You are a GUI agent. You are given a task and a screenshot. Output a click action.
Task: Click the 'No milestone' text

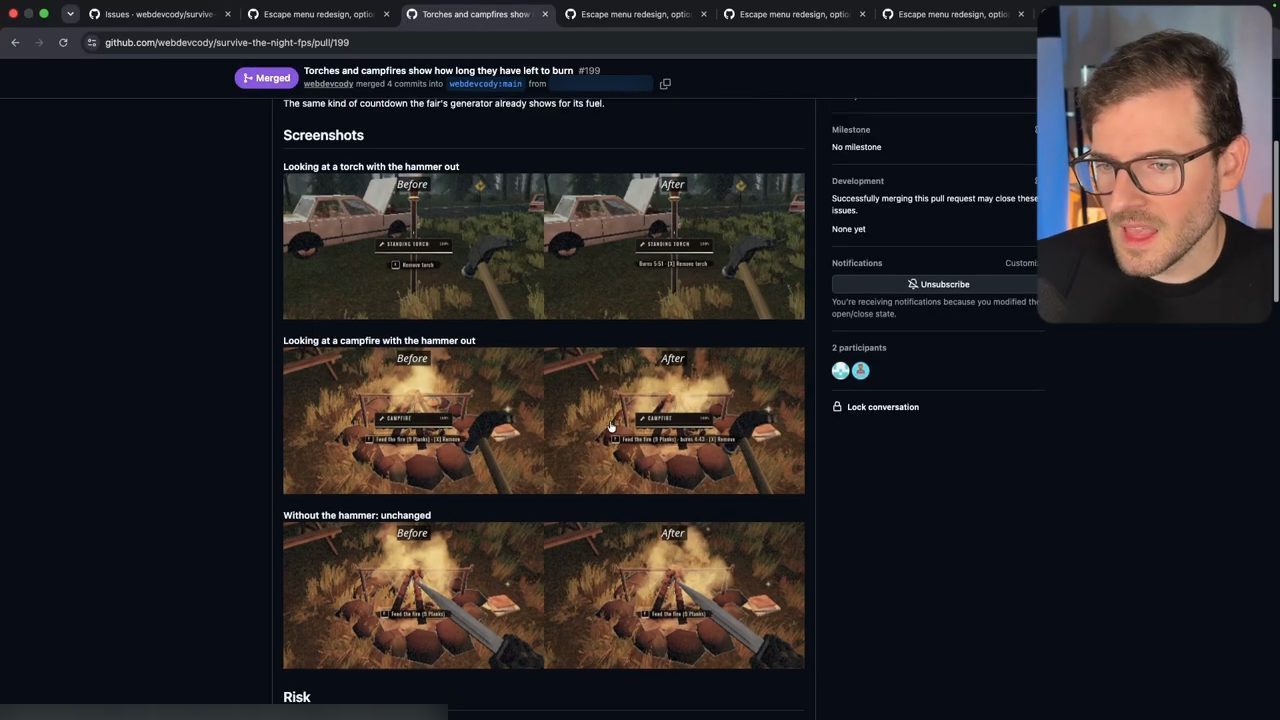pyautogui.click(x=857, y=147)
